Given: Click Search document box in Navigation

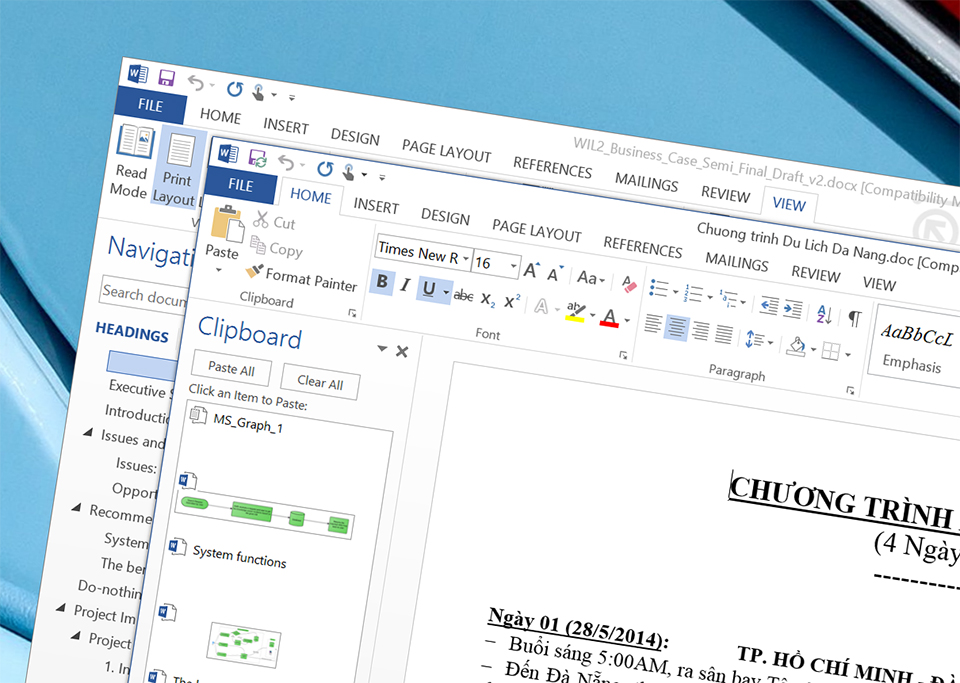Looking at the screenshot, I should 144,295.
